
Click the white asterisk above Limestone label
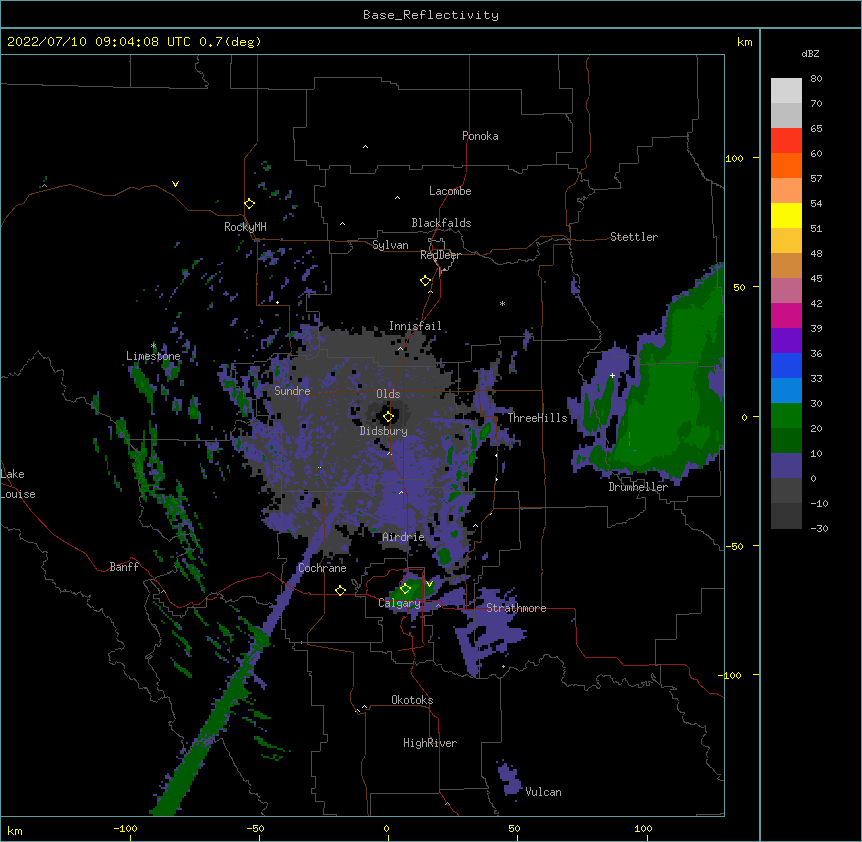pyautogui.click(x=154, y=346)
